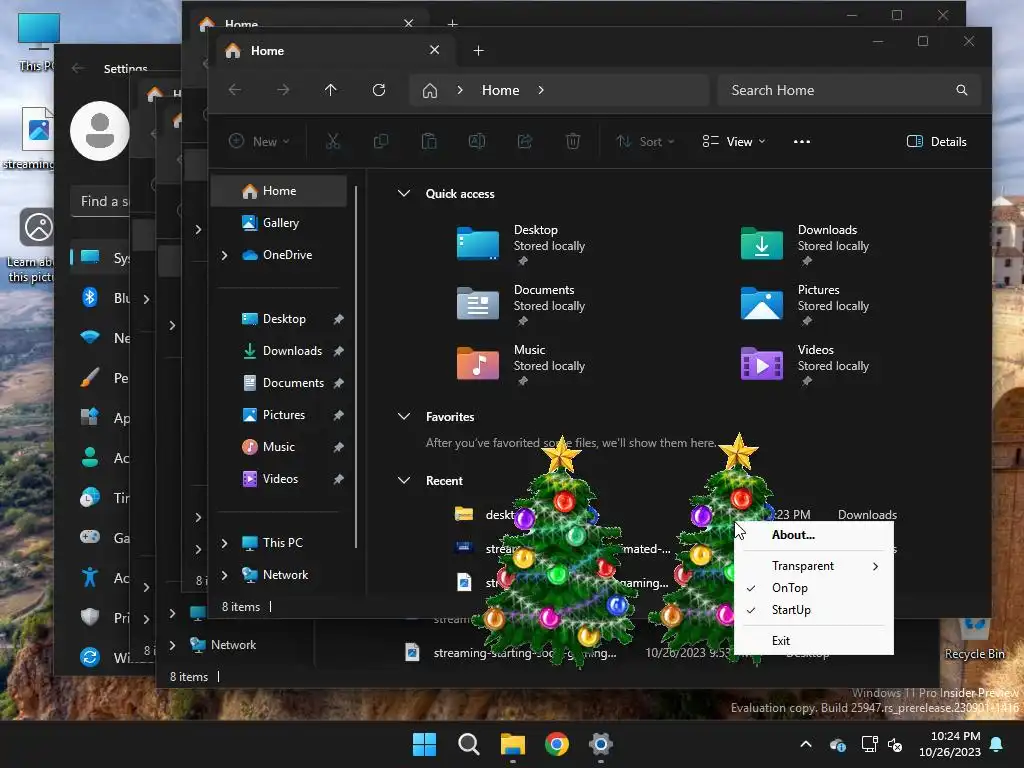Select Gallery in navigation pane
The image size is (1024, 768).
[x=279, y=223]
